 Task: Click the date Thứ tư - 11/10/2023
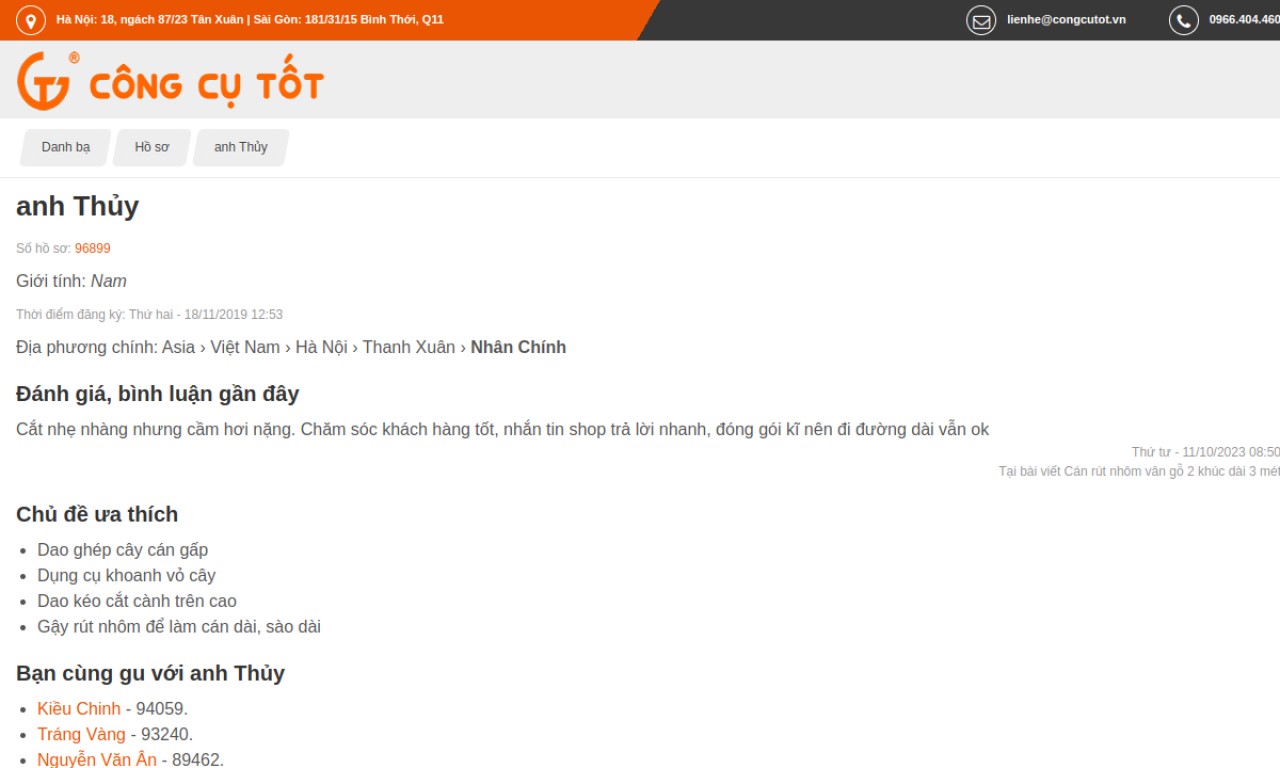[x=1206, y=452]
